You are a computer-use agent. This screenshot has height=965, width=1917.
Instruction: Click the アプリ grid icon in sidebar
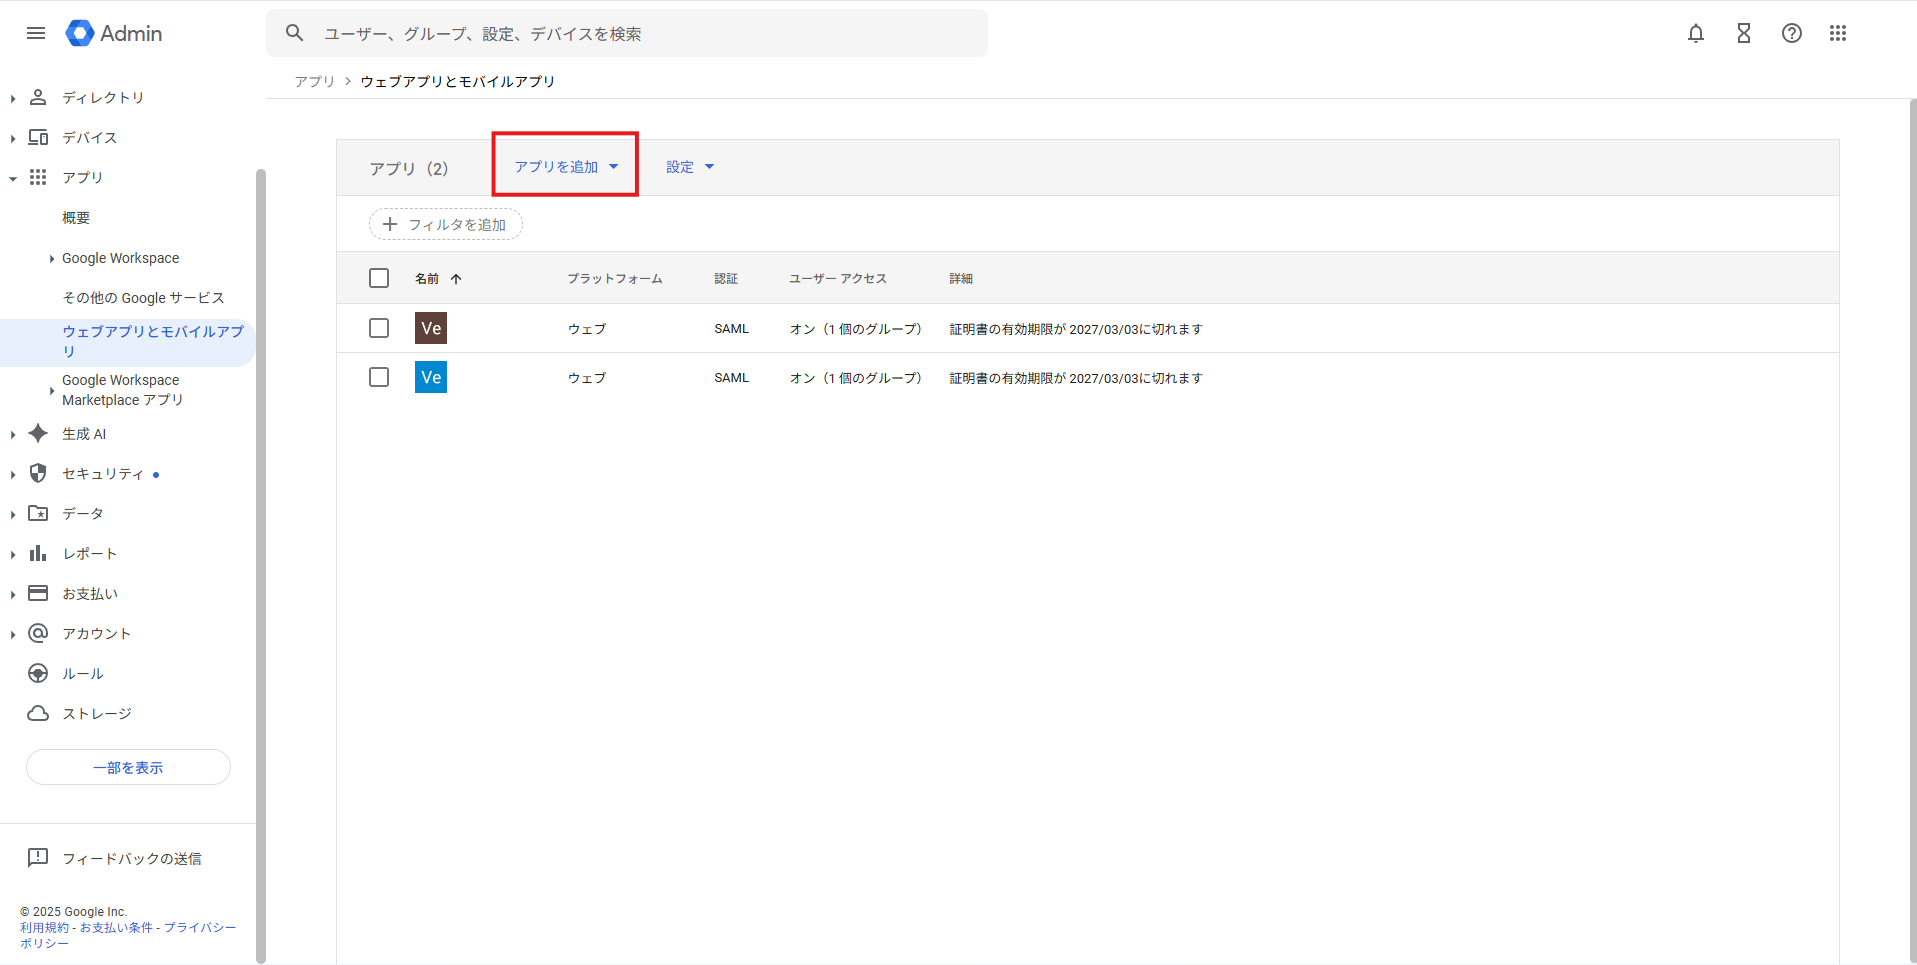pyautogui.click(x=38, y=177)
